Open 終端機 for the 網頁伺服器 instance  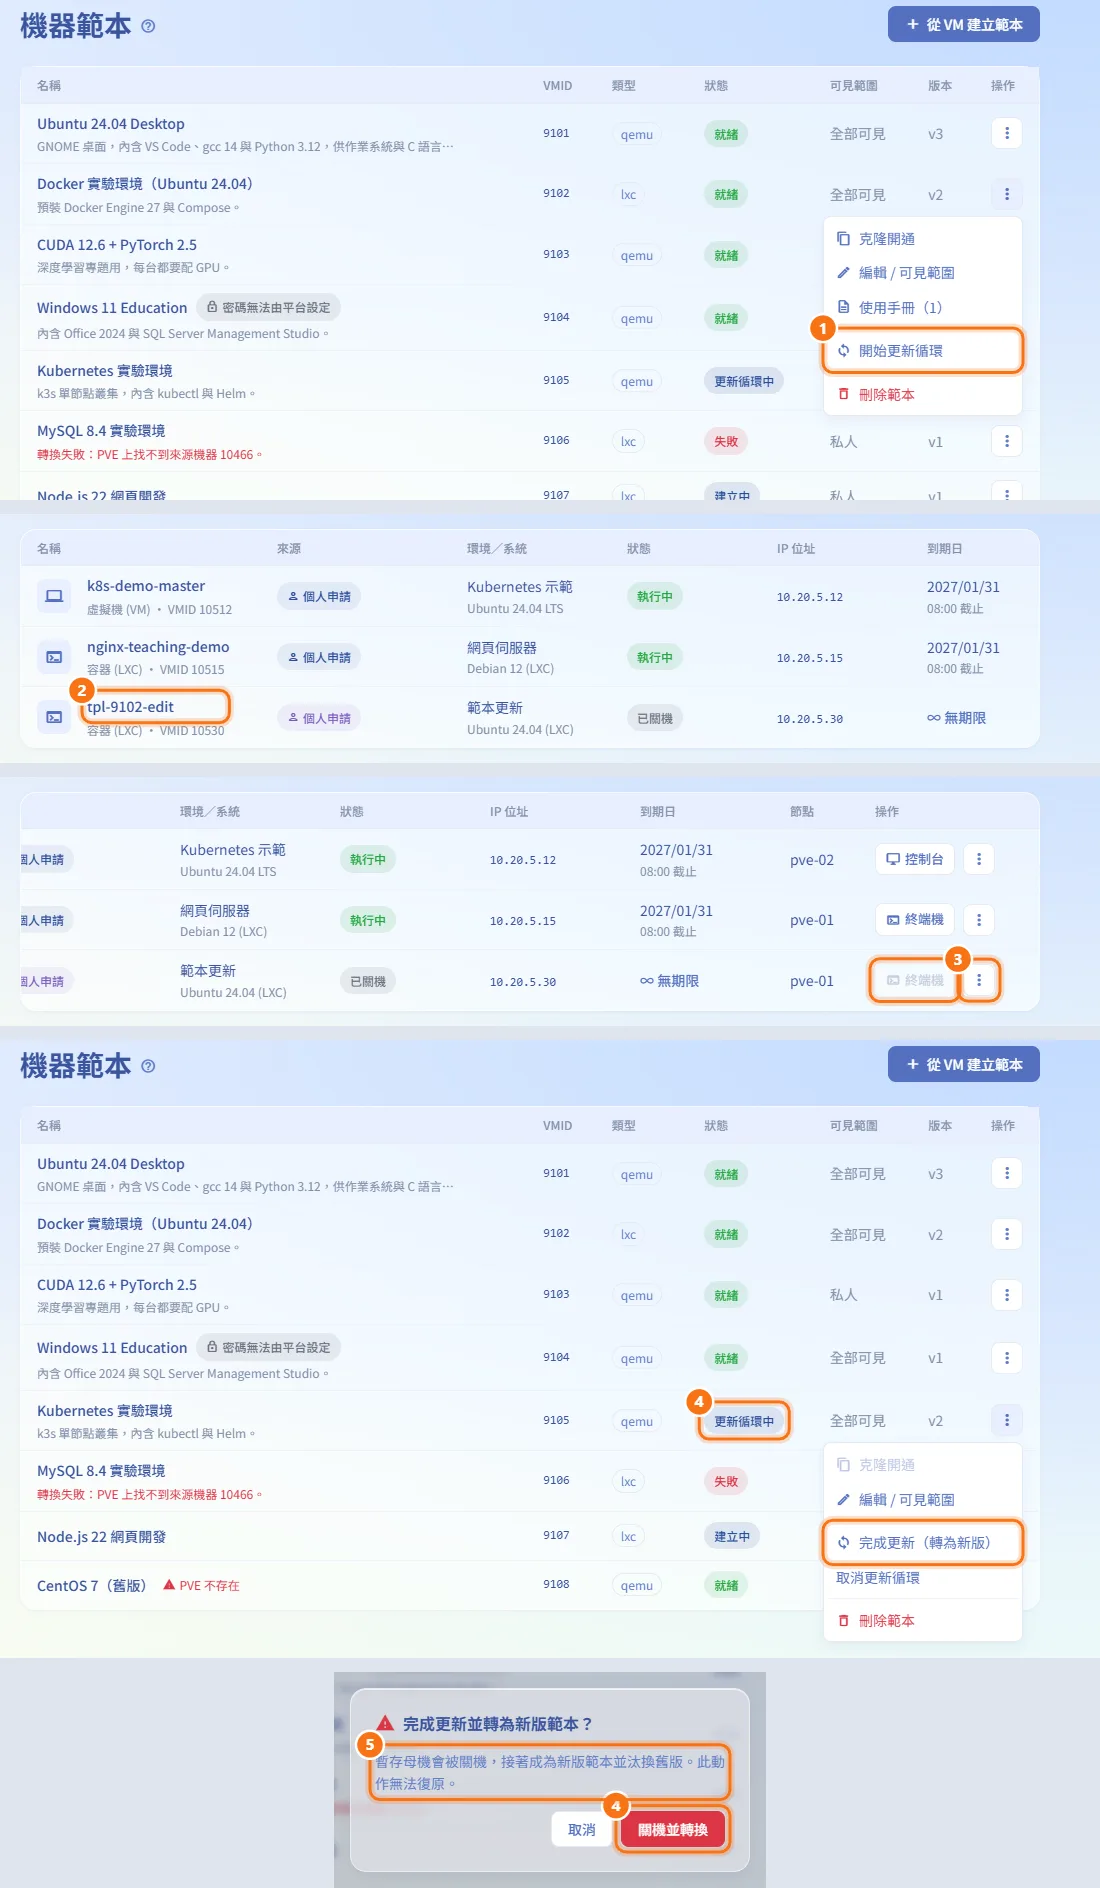pyautogui.click(x=915, y=920)
